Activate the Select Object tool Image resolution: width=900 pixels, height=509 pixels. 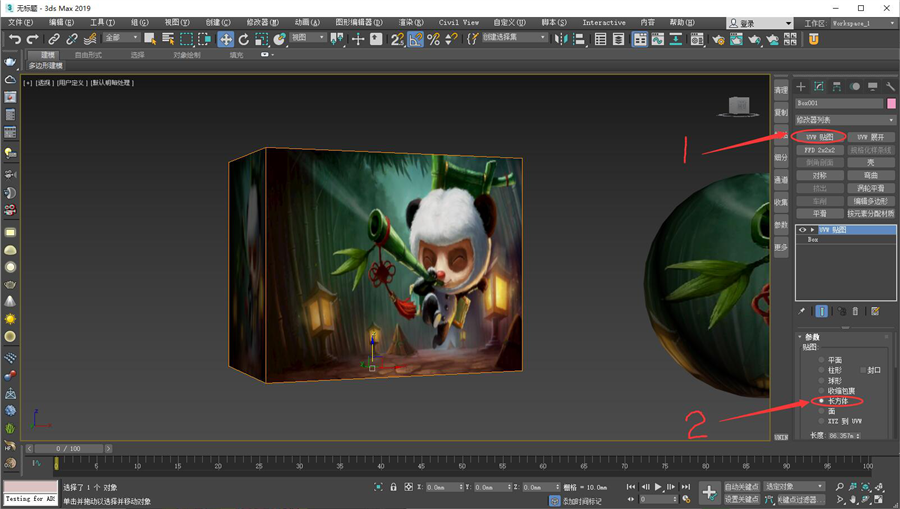(x=150, y=39)
